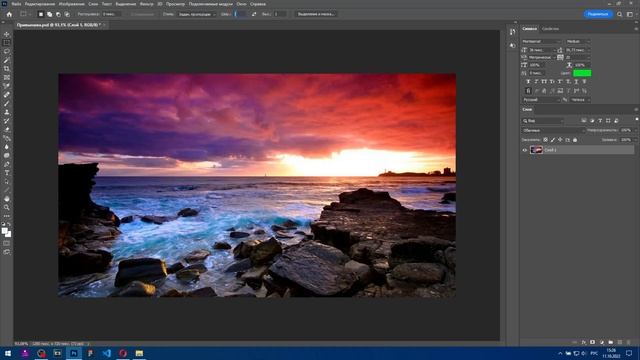
Task: Swap width and height values icon
Action: click(254, 14)
